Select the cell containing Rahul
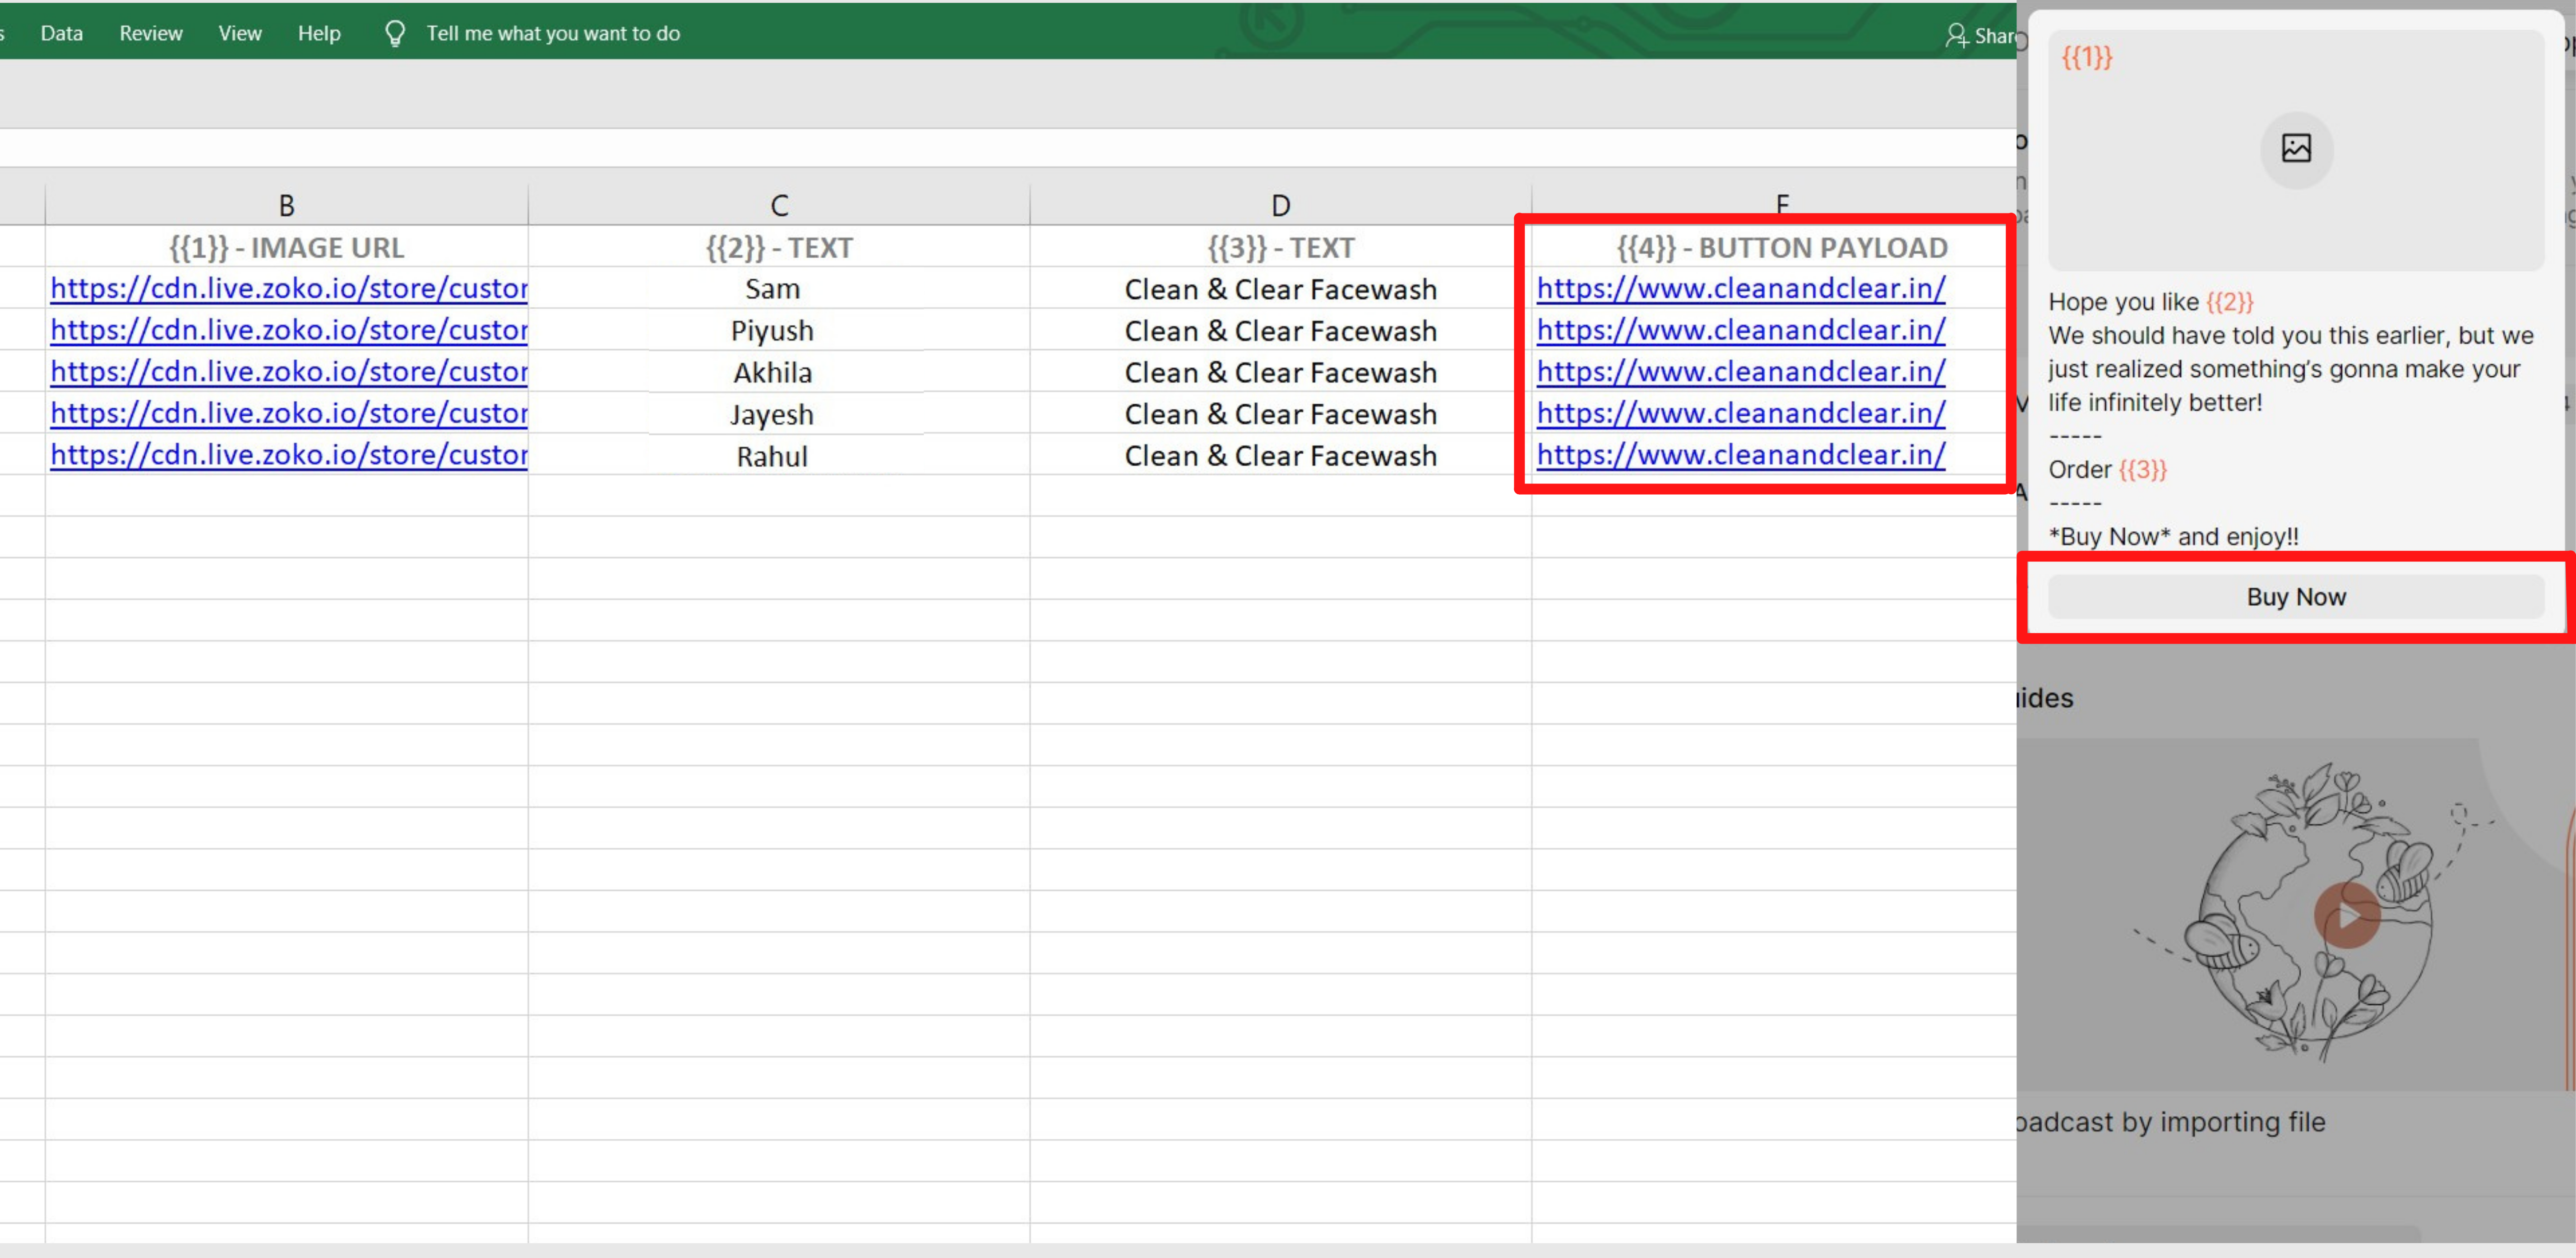 coord(779,455)
